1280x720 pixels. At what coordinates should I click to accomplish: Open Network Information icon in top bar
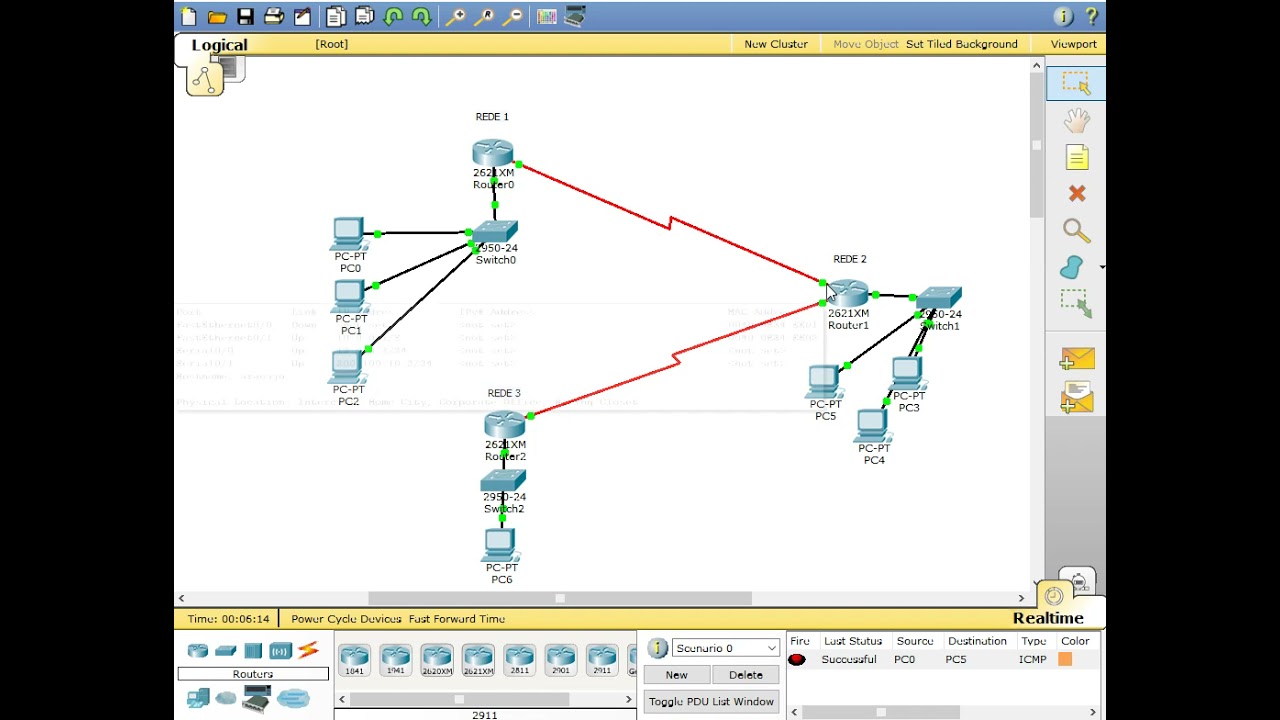click(x=1063, y=17)
